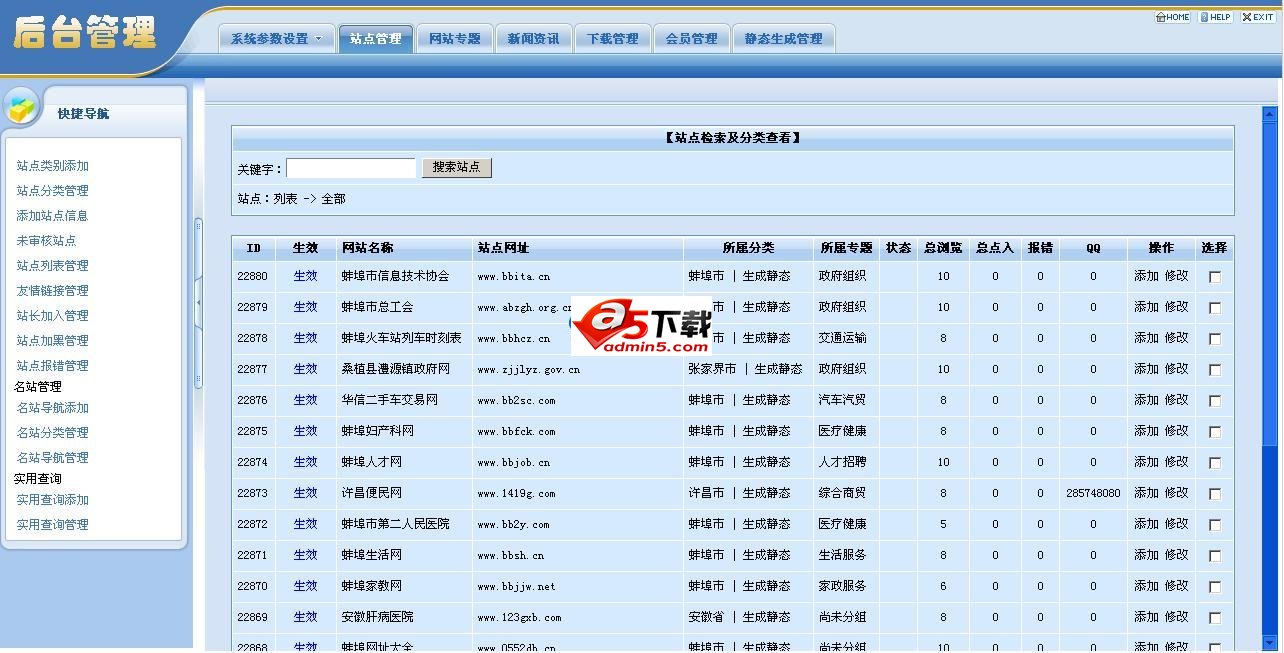The width and height of the screenshot is (1284, 653).
Task: Click the vertical scrollbar down arrow
Action: click(1270, 643)
